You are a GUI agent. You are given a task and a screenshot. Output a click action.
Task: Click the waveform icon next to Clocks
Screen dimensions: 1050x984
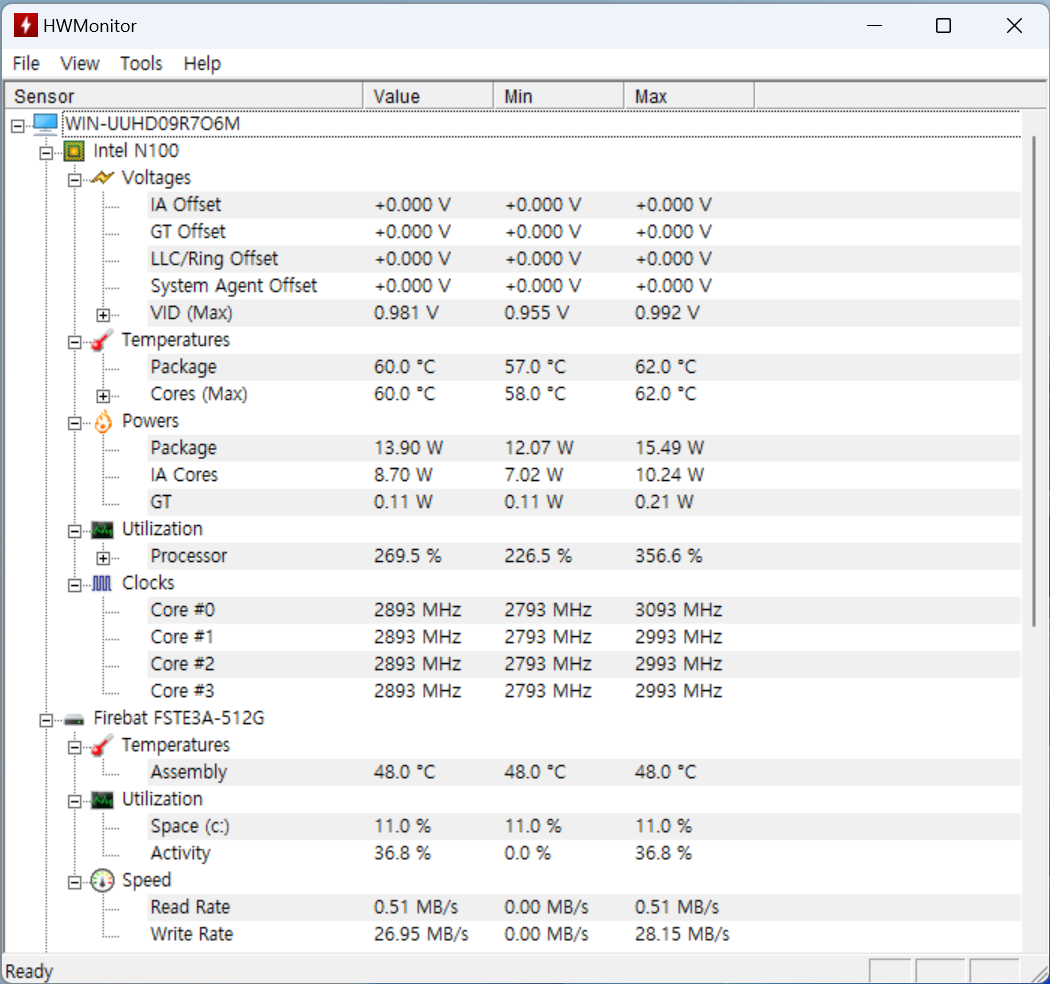(x=102, y=583)
